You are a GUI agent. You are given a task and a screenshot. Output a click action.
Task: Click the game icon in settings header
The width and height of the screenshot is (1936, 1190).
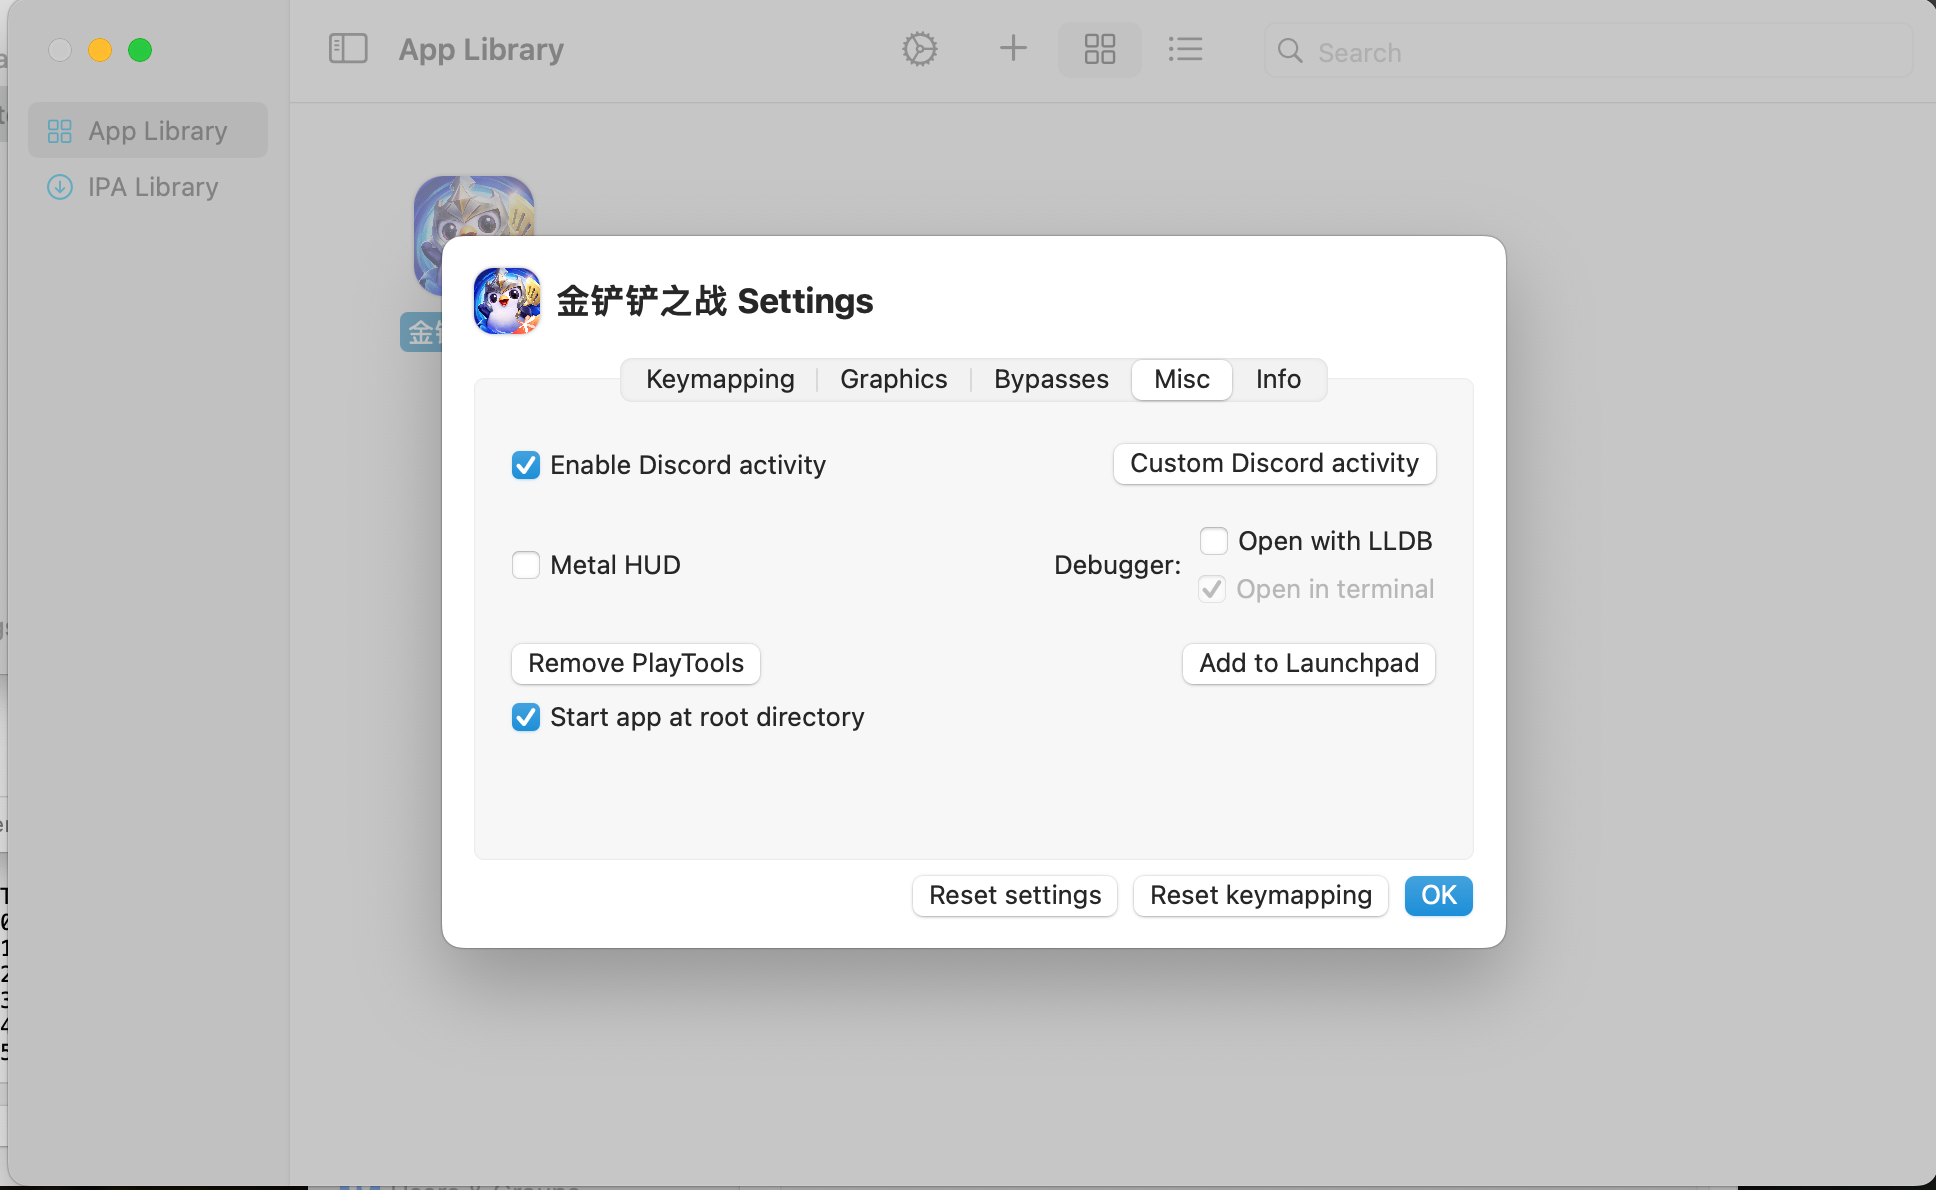coord(508,300)
